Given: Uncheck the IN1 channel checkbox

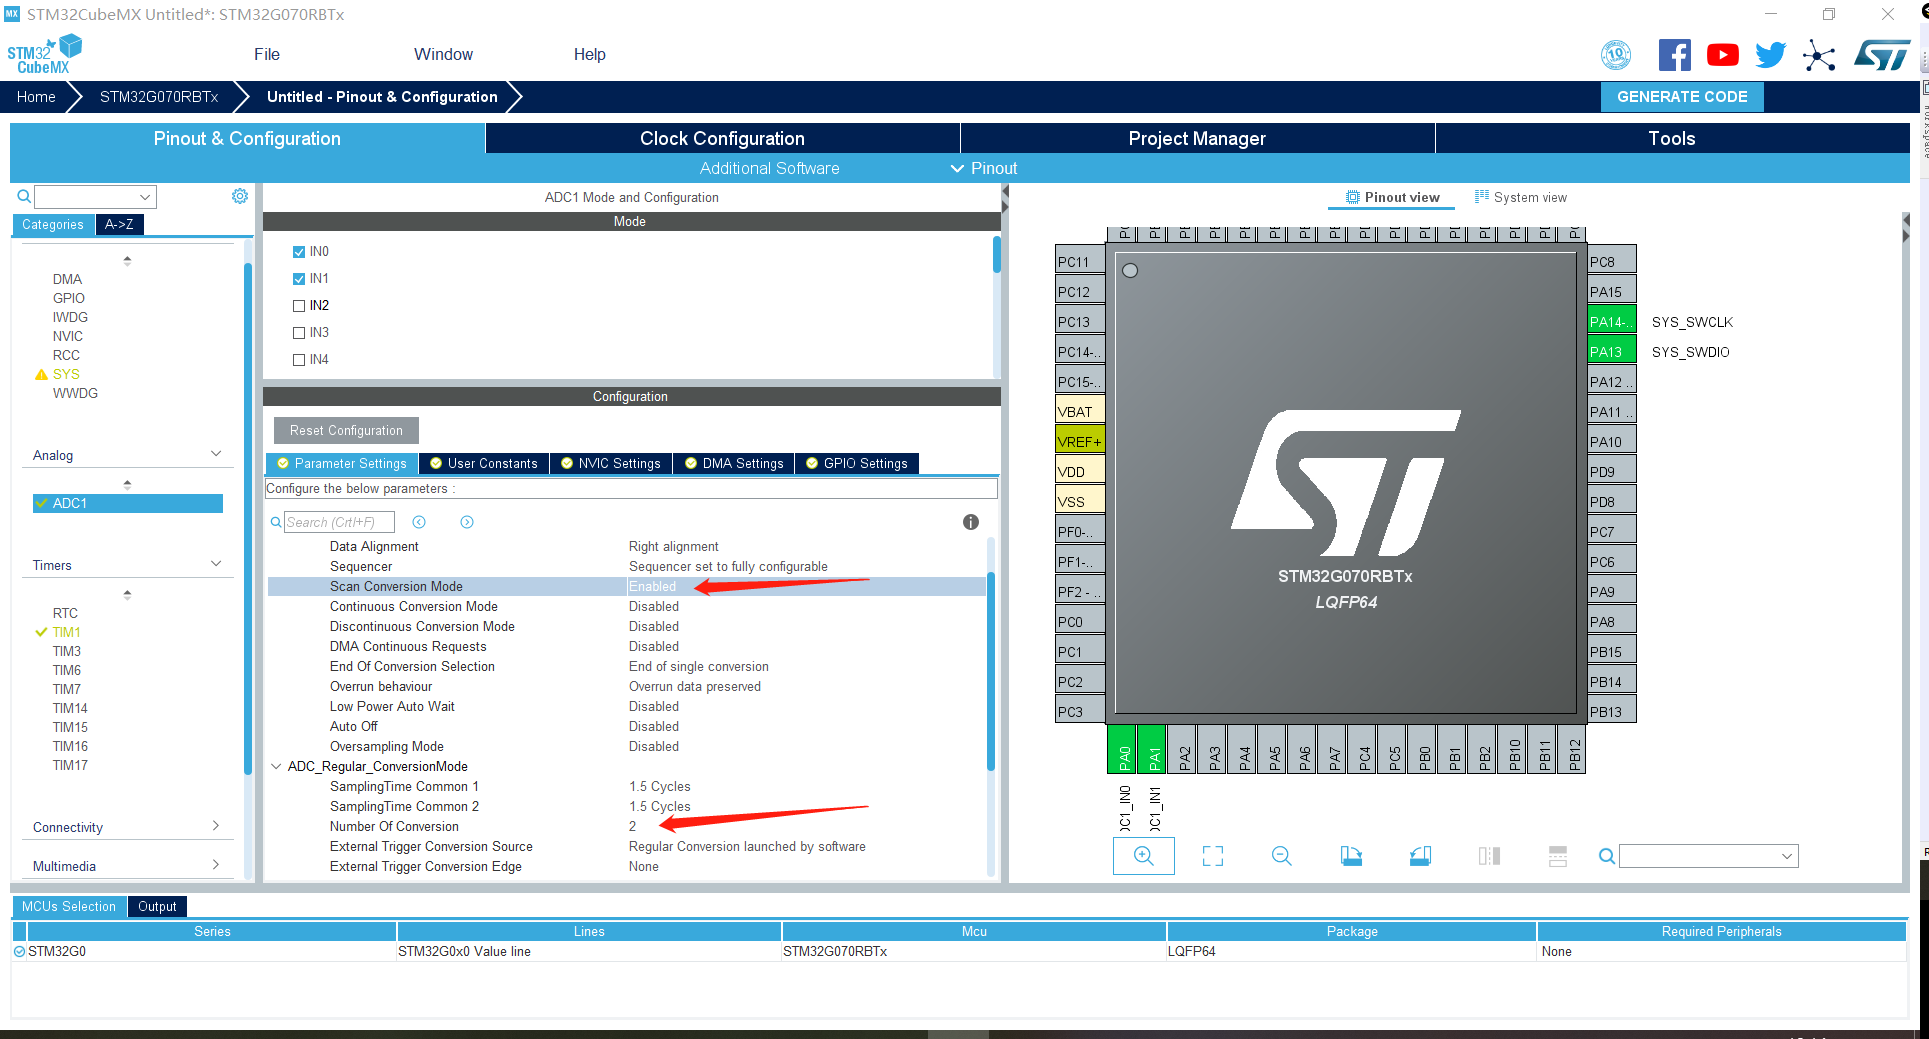Looking at the screenshot, I should [299, 278].
